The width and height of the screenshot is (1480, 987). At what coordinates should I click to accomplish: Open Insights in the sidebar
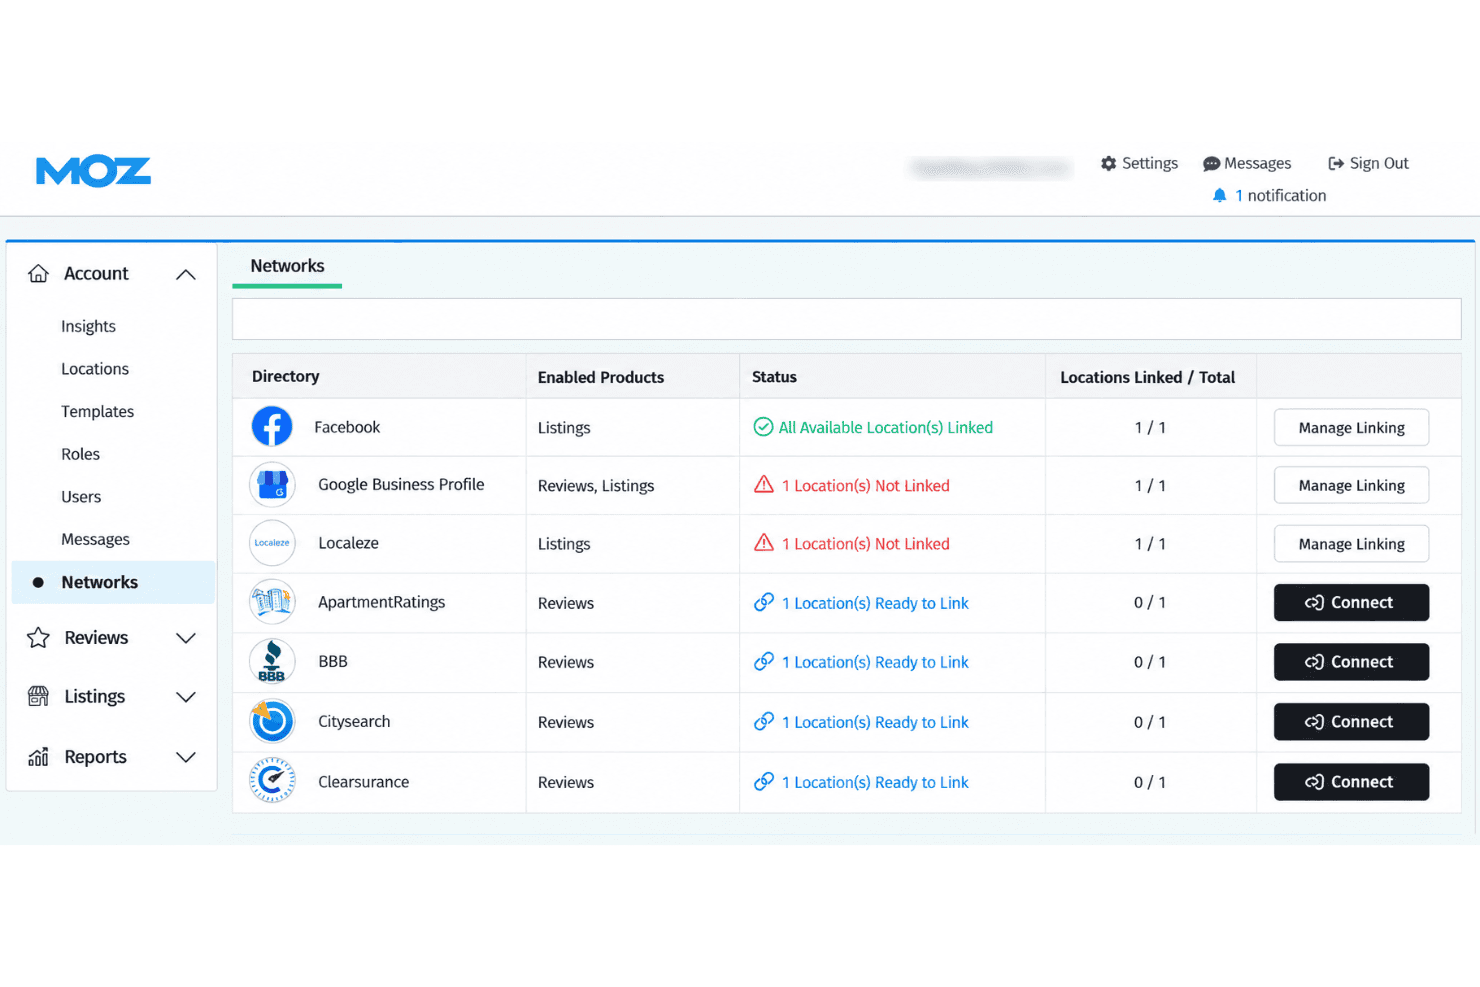(88, 326)
